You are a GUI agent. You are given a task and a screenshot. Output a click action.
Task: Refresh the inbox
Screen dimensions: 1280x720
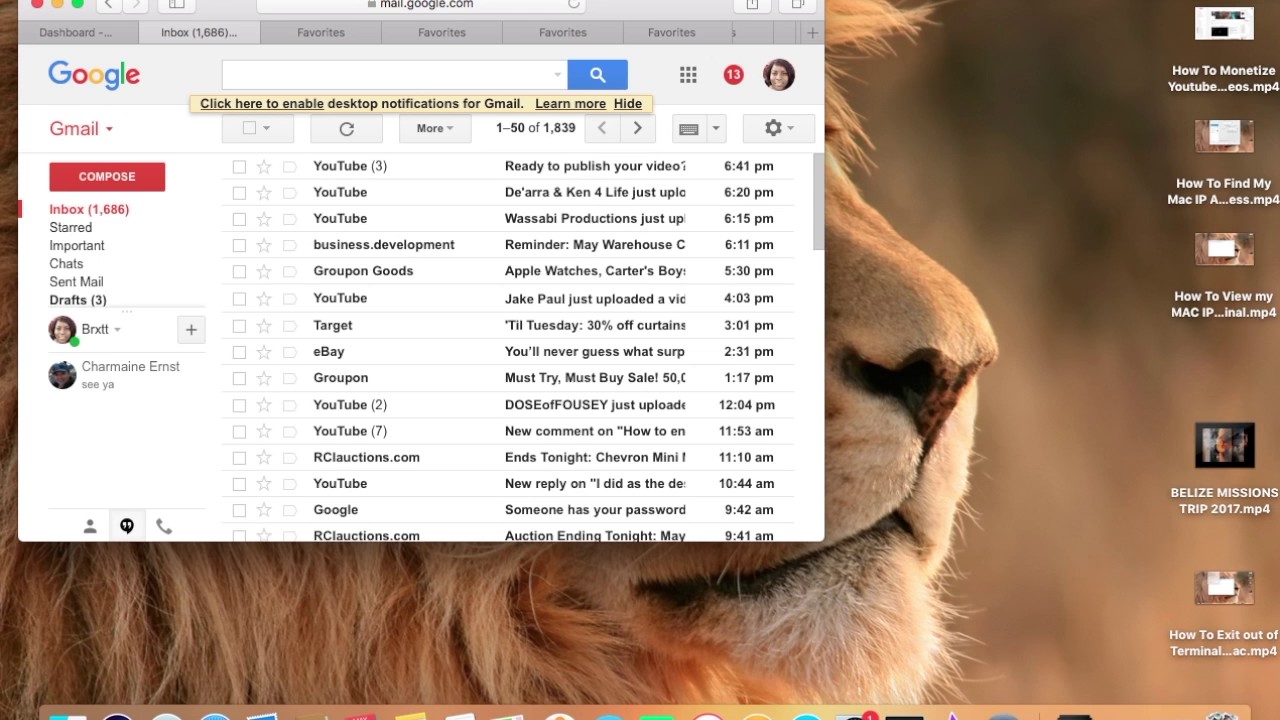(347, 128)
